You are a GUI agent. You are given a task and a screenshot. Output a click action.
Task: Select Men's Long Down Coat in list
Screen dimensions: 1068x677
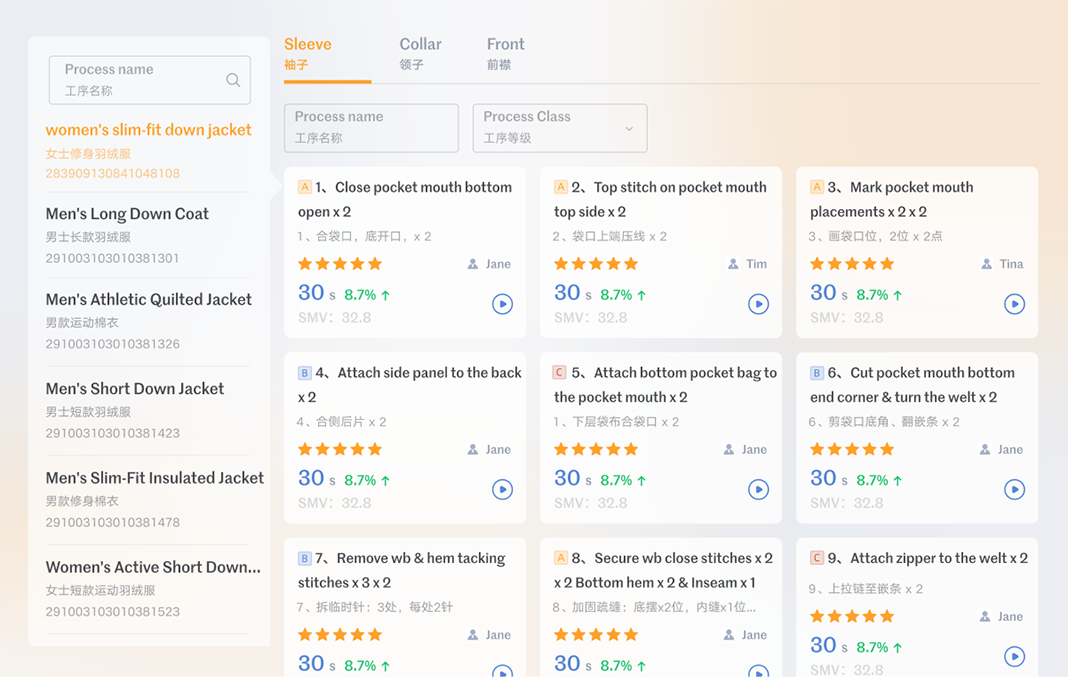coord(127,214)
